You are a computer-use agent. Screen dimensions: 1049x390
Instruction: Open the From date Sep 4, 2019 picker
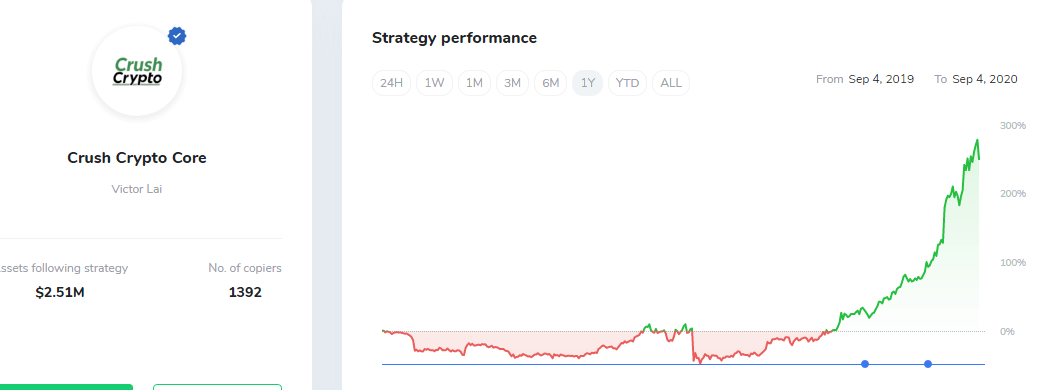881,79
